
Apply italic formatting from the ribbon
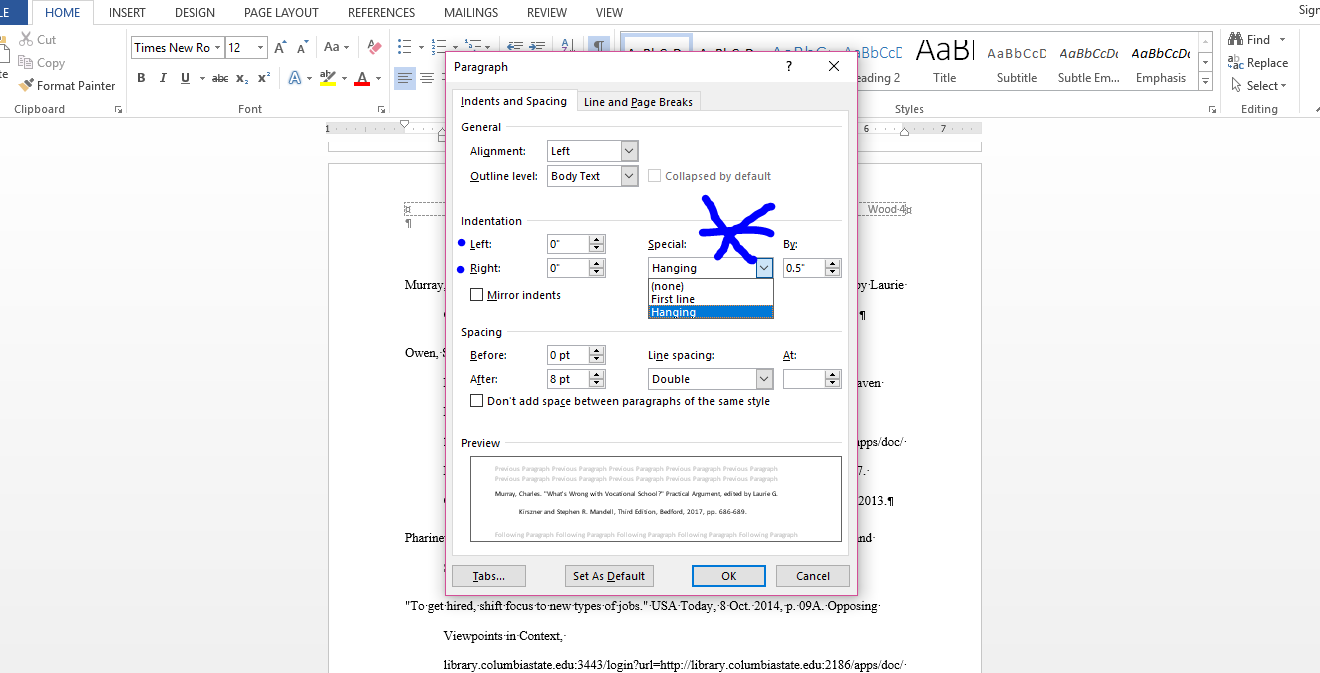(162, 77)
